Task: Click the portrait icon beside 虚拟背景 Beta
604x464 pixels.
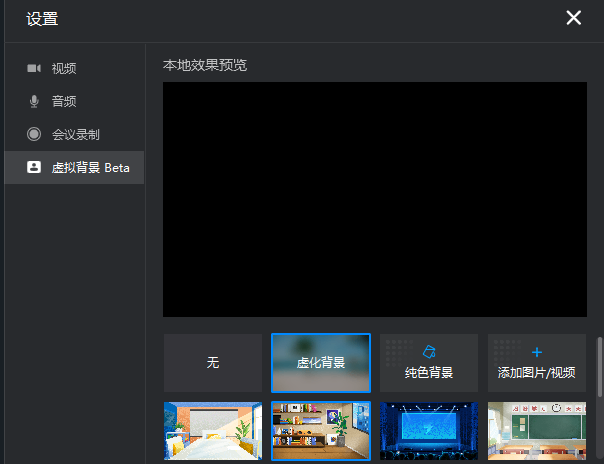Action: pos(33,167)
